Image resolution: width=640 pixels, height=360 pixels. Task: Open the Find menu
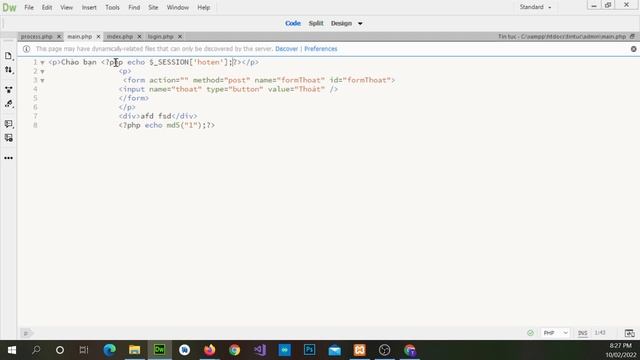pos(134,7)
